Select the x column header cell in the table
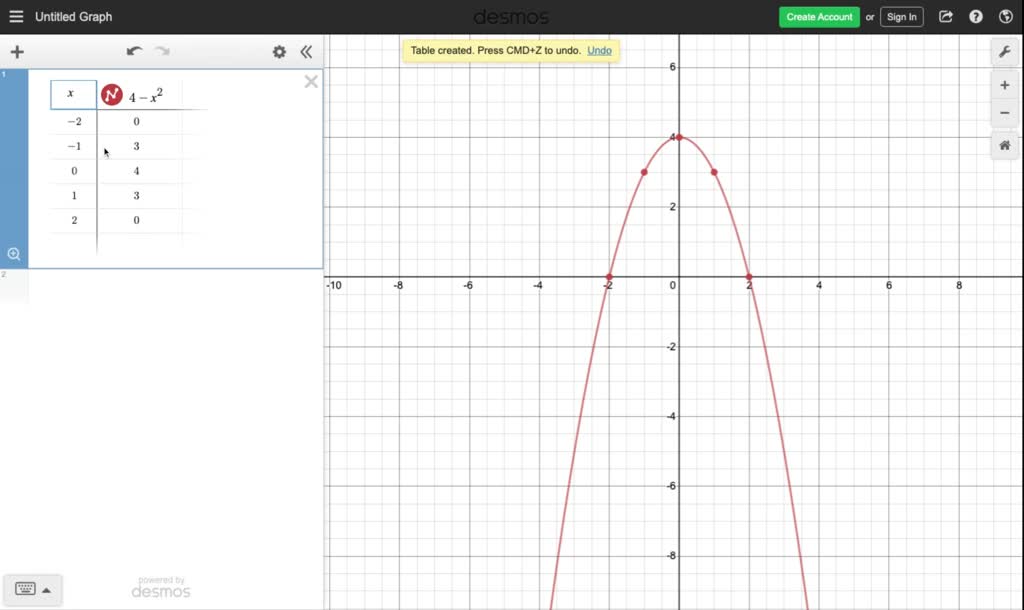 (72, 94)
